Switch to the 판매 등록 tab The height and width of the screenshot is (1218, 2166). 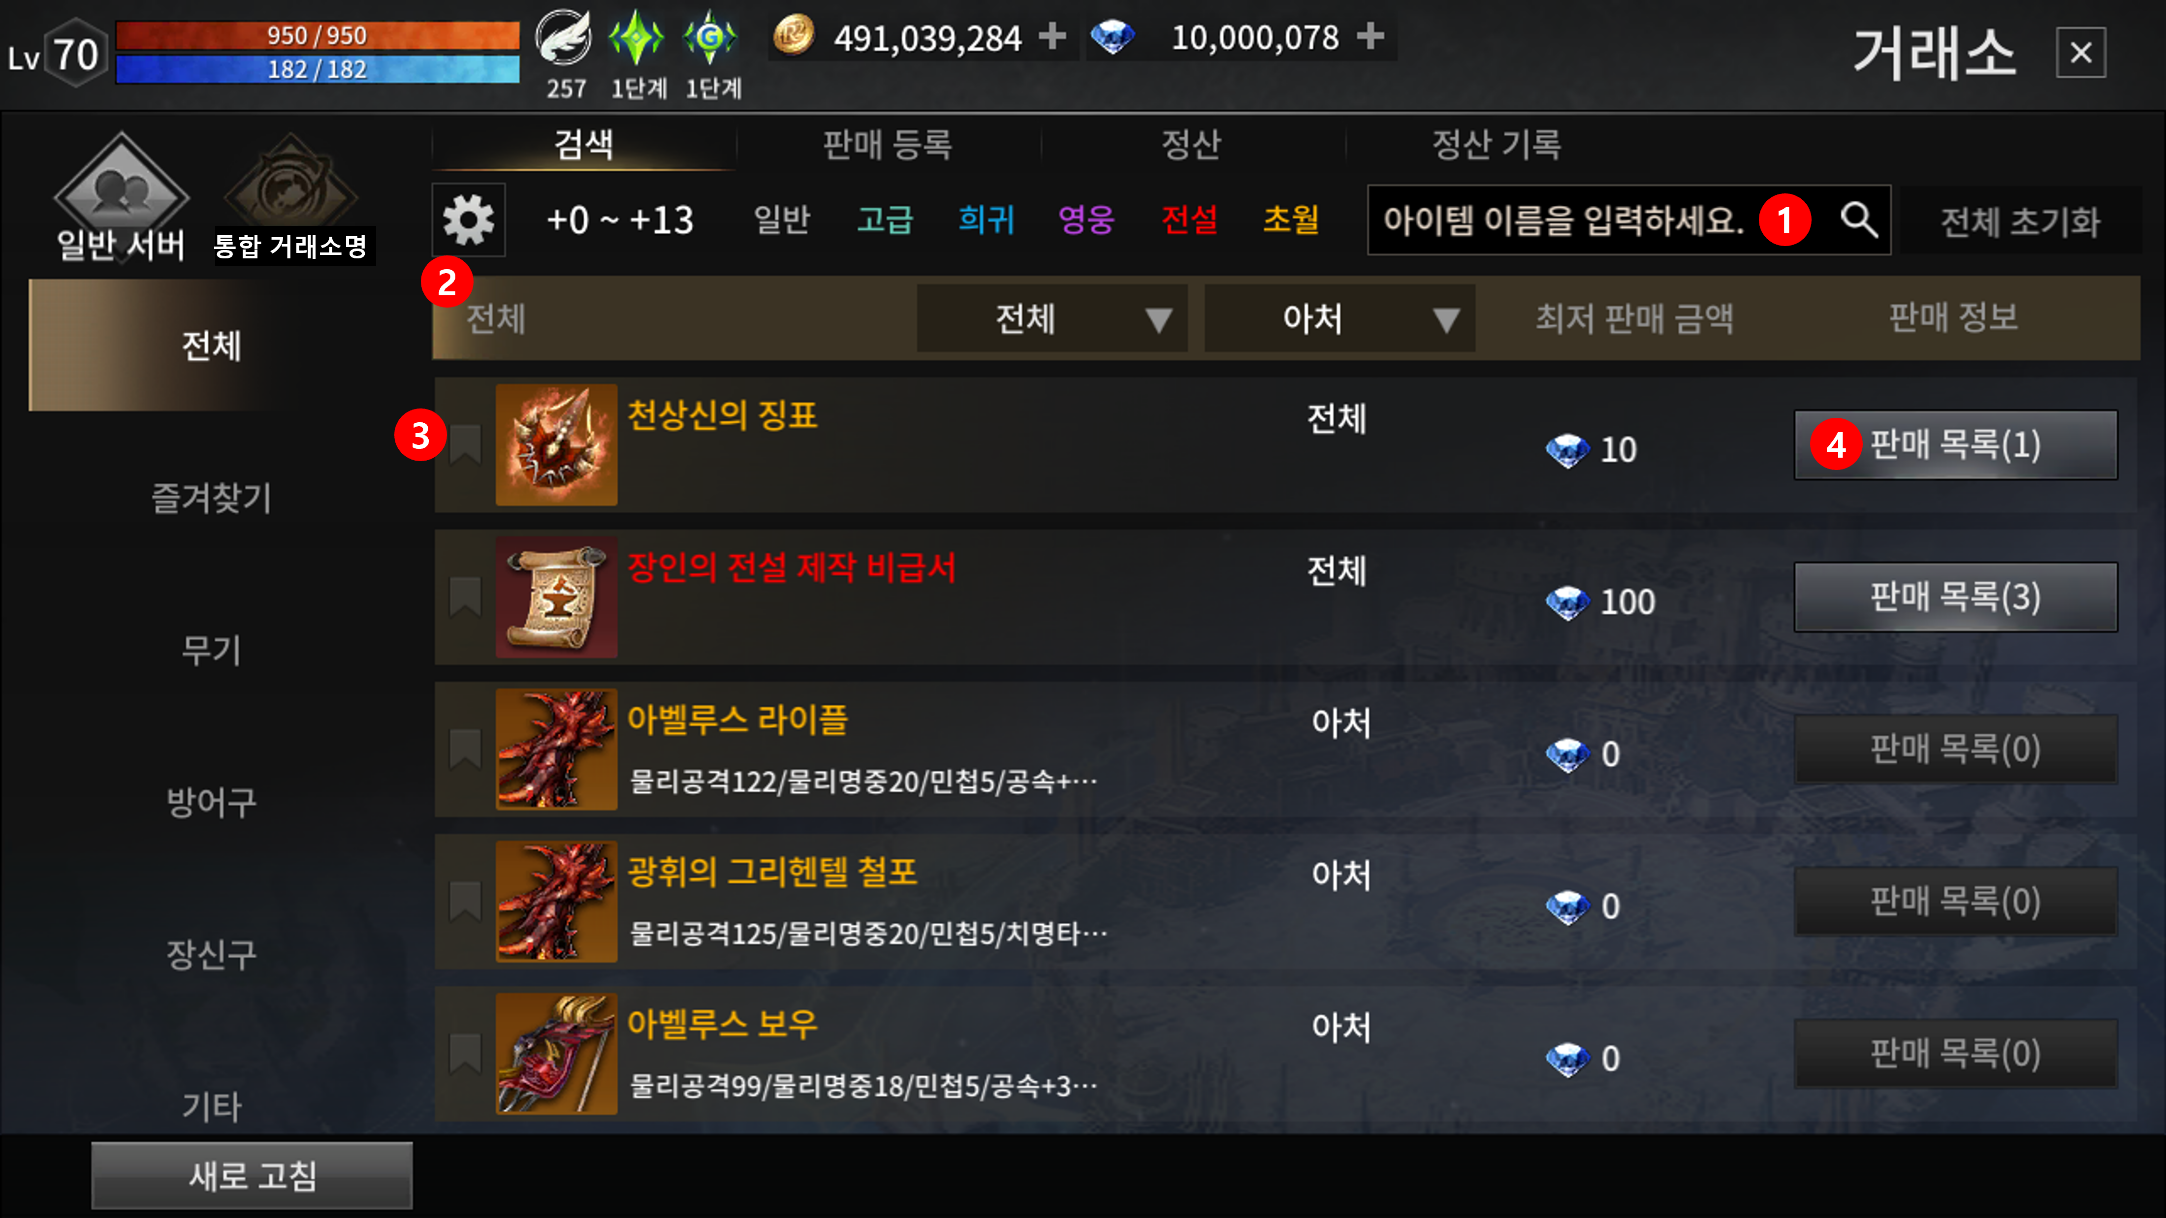pos(888,144)
